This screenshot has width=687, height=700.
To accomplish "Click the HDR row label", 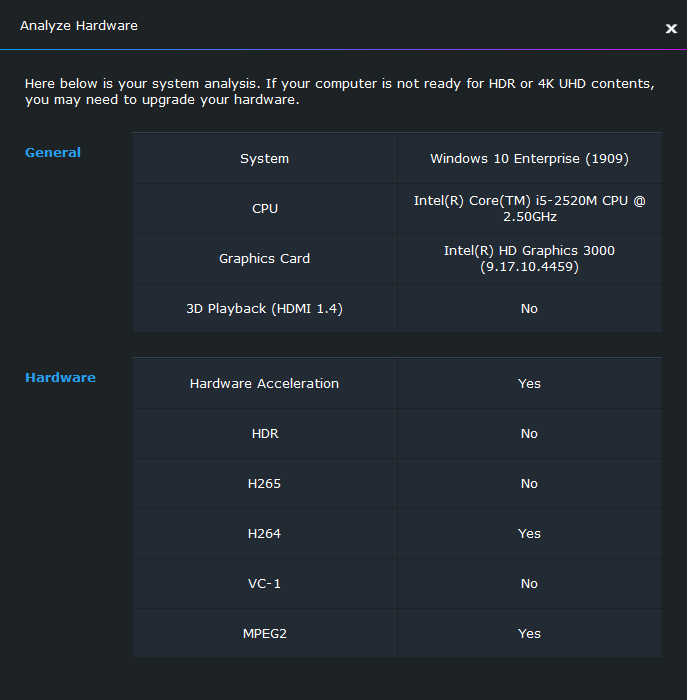I will click(265, 434).
